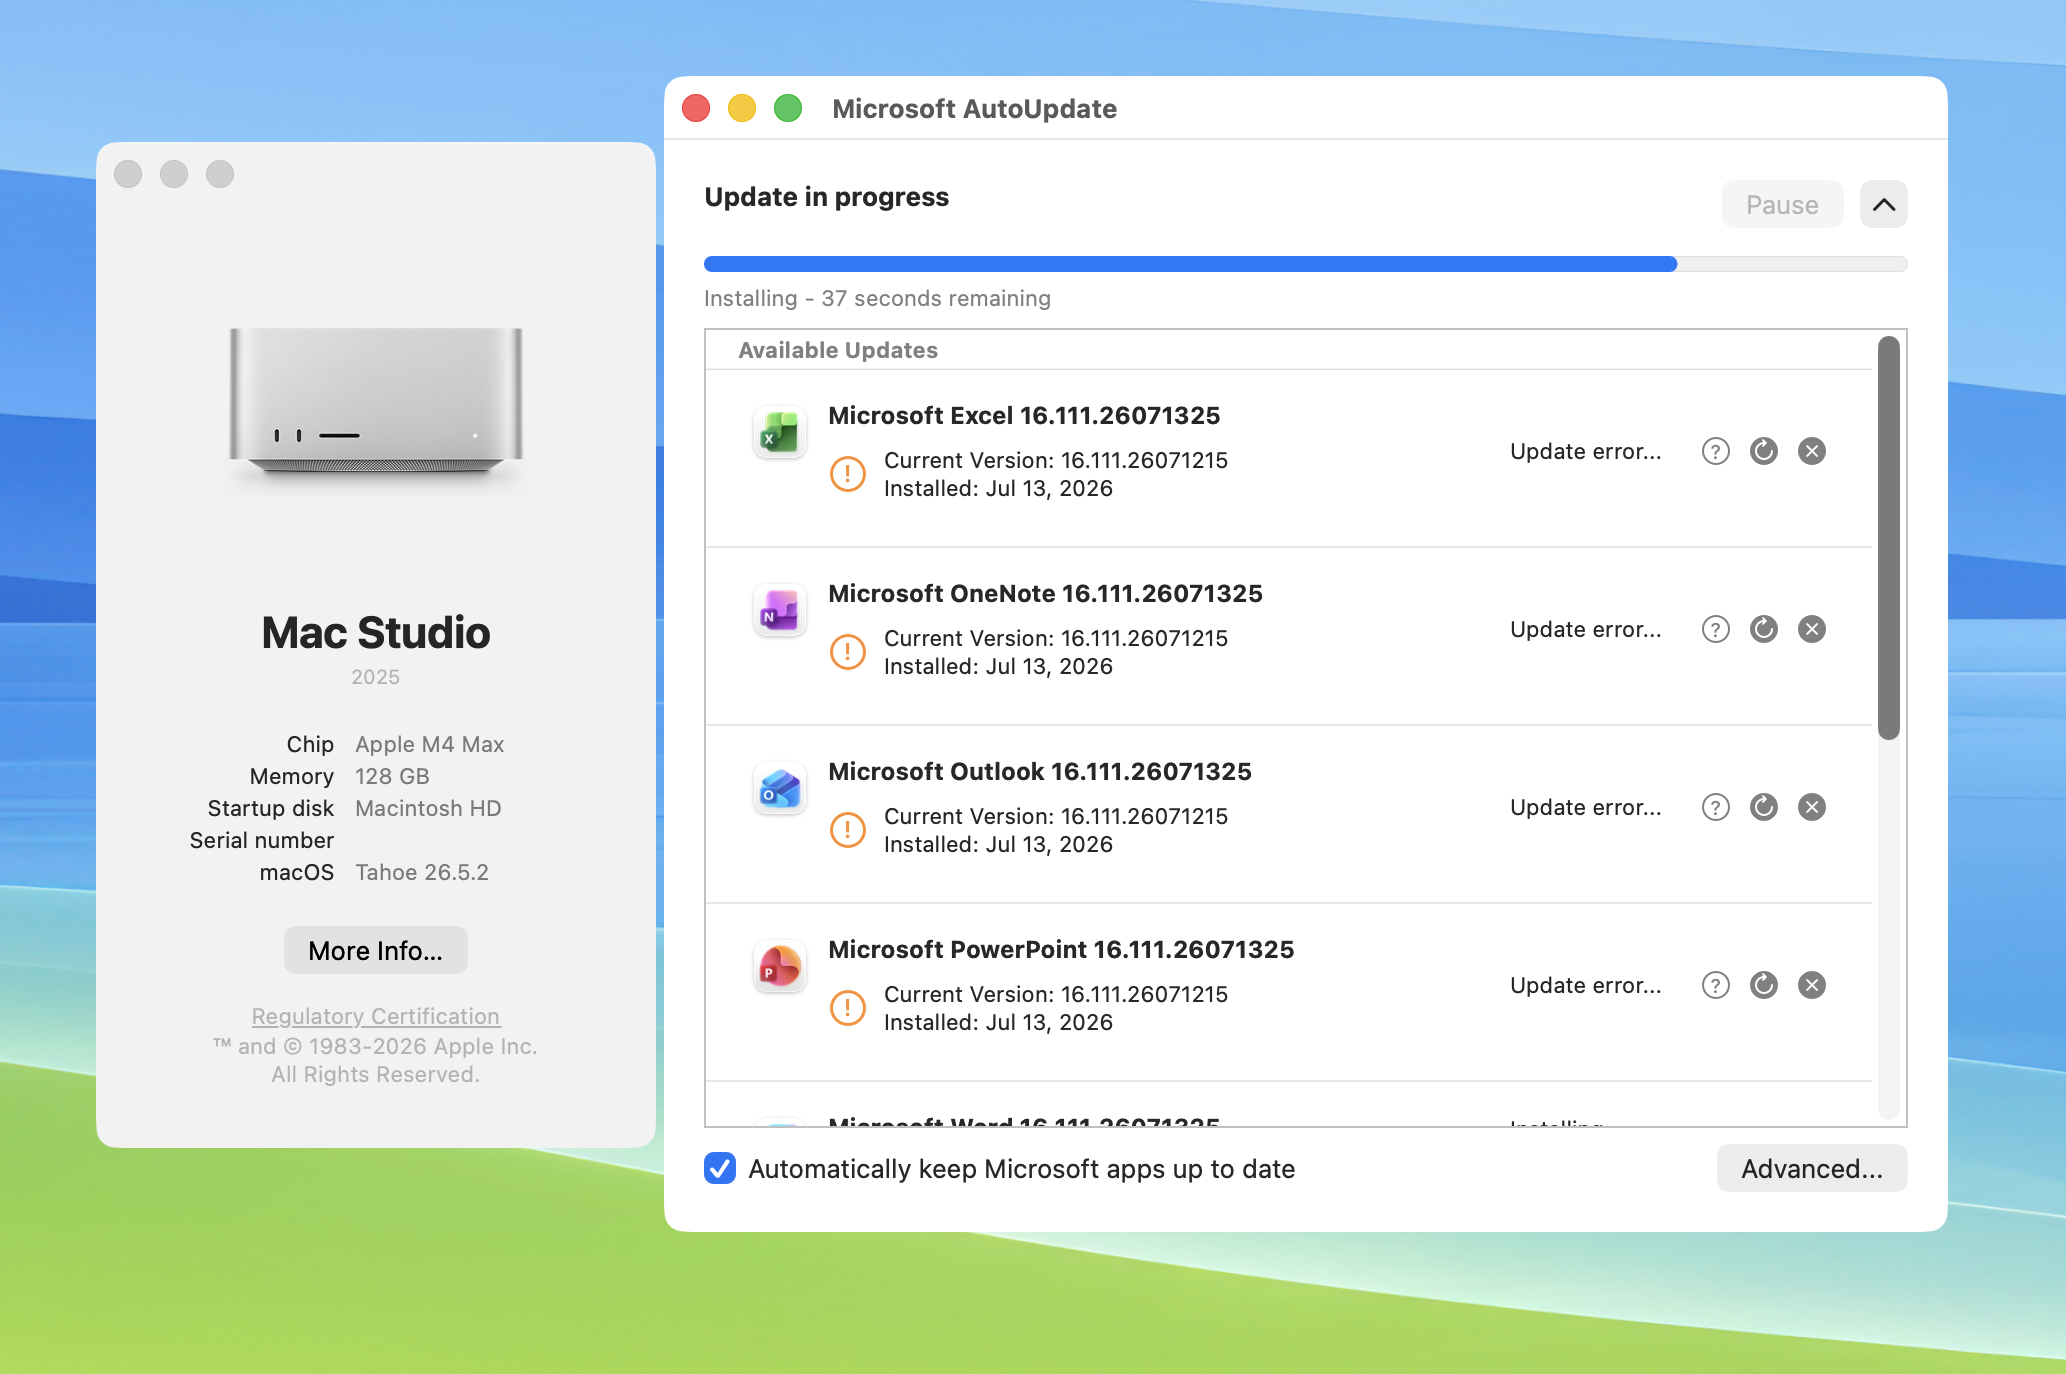2066x1374 pixels.
Task: Click the PowerPoint 'Update error...' status text
Action: [1586, 985]
